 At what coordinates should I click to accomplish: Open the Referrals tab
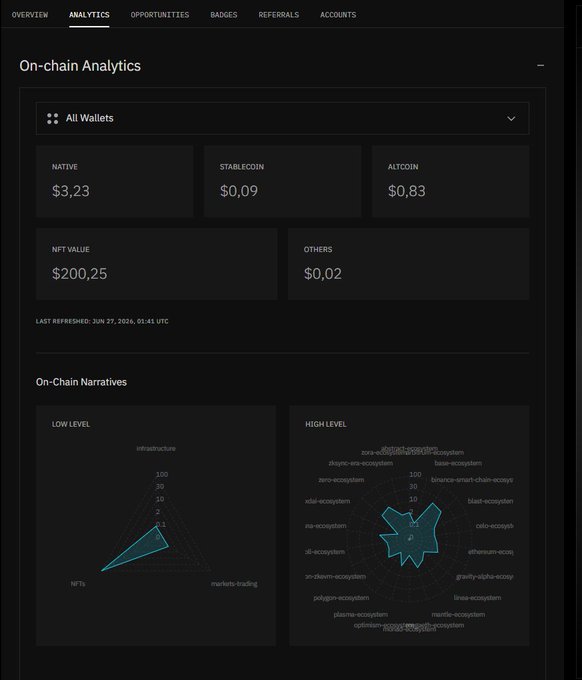point(278,15)
